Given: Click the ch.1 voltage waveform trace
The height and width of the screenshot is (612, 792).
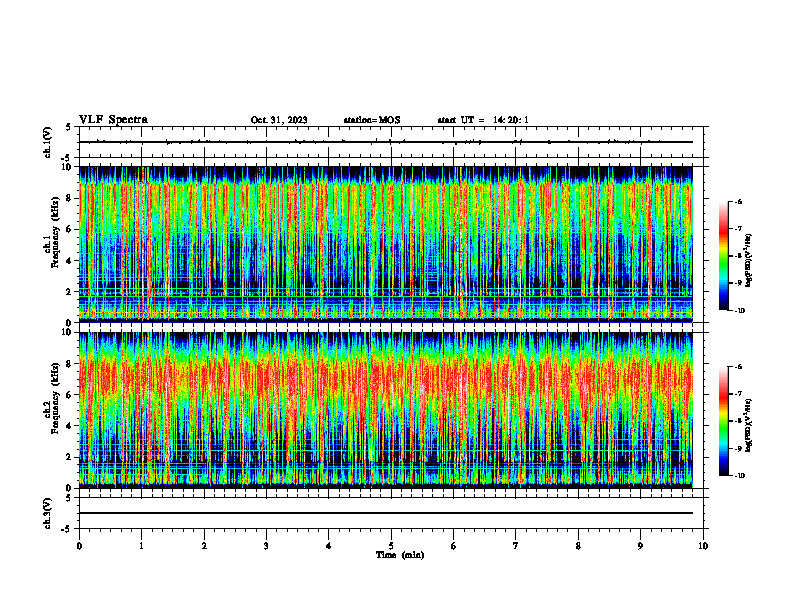Looking at the screenshot, I should point(386,142).
